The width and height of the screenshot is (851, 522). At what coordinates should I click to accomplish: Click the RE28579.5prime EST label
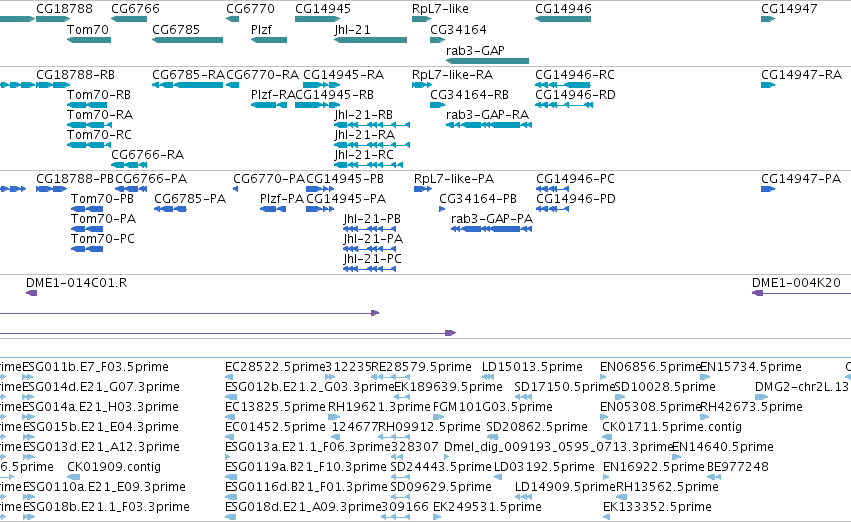[x=422, y=367]
